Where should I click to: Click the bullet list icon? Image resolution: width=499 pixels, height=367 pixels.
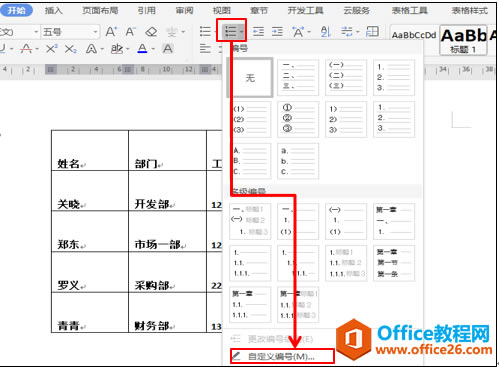tap(205, 32)
